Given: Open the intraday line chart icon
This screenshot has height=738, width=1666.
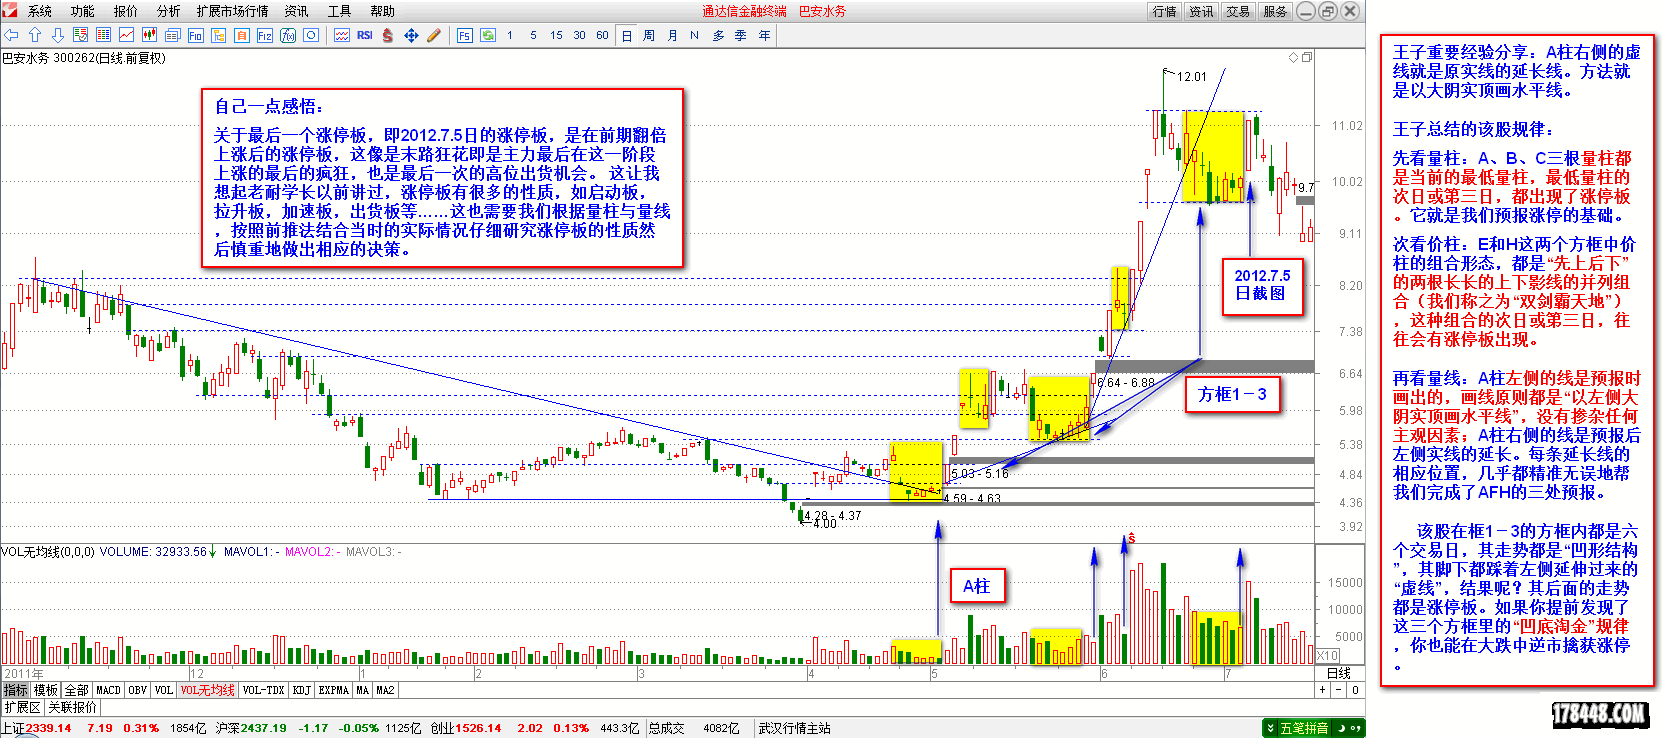Looking at the screenshot, I should click(x=127, y=35).
